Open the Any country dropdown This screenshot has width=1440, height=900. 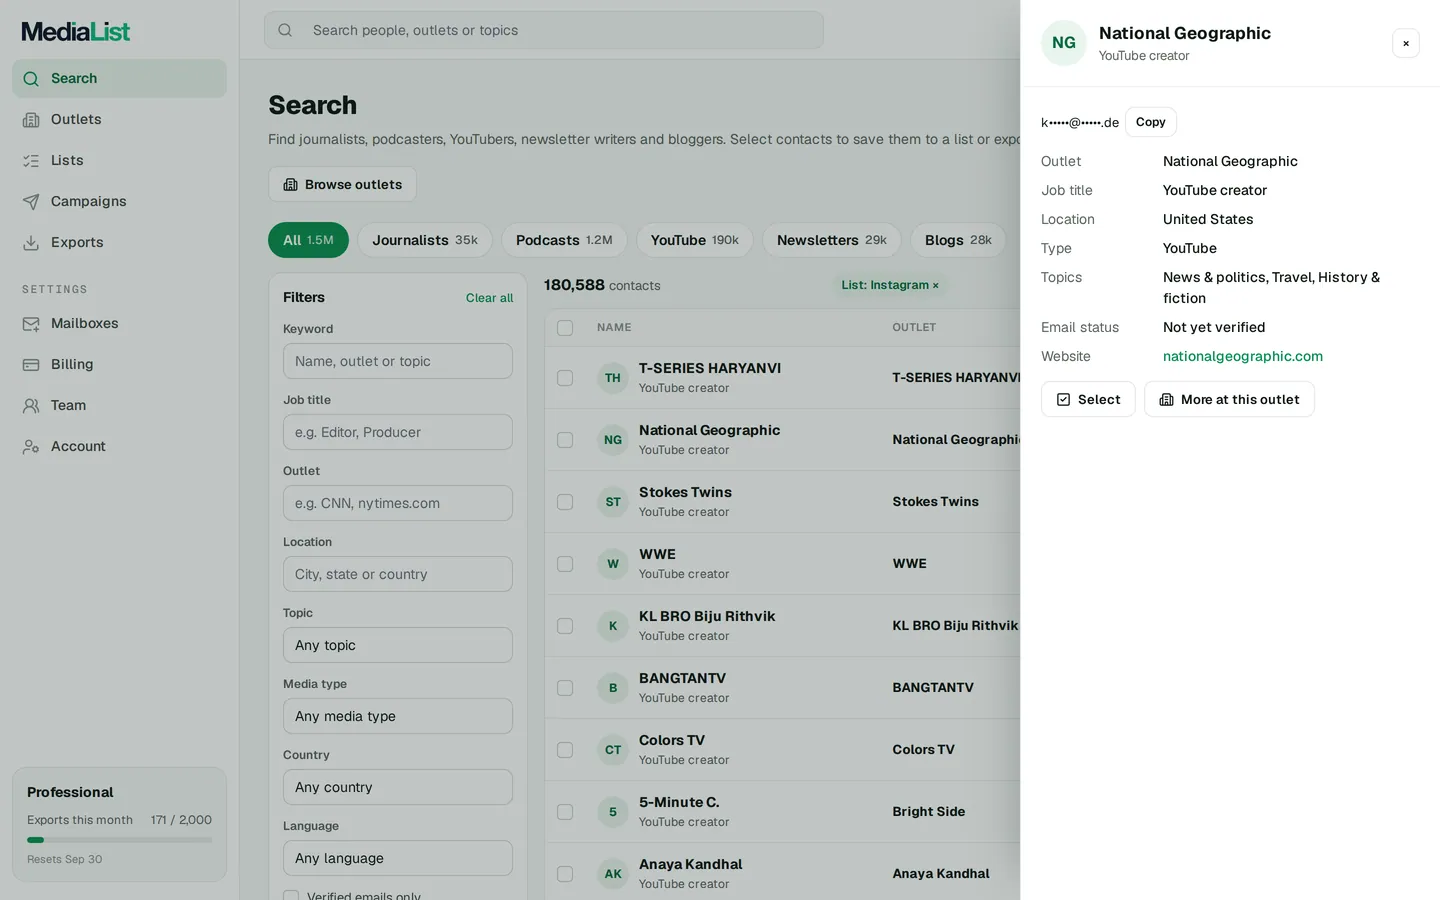[x=398, y=787]
